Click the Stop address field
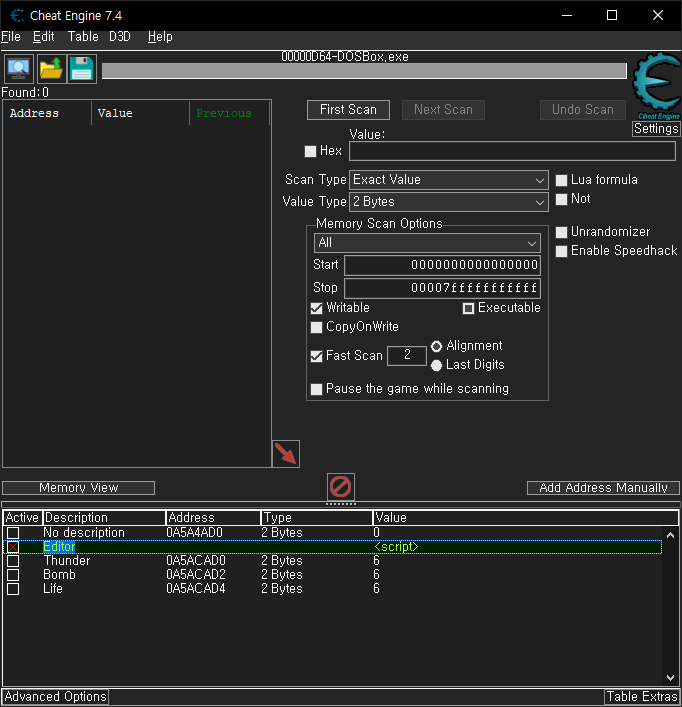This screenshot has width=682, height=707. 442,288
